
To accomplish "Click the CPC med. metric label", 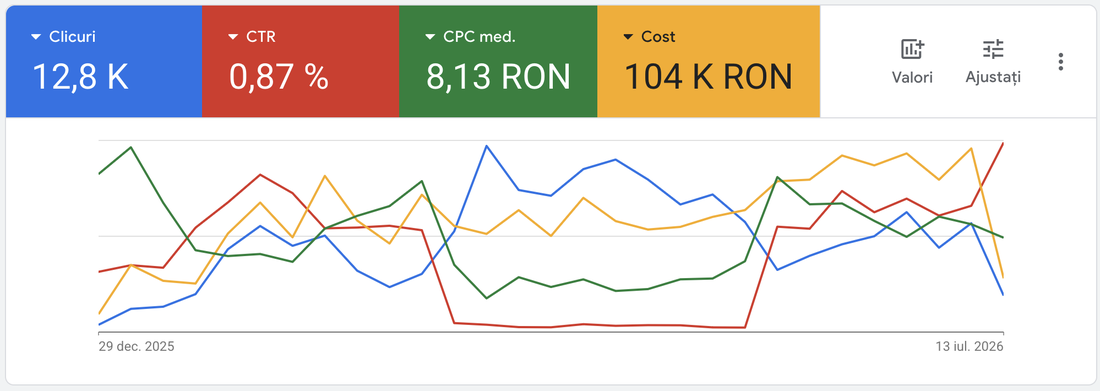I will click(479, 37).
